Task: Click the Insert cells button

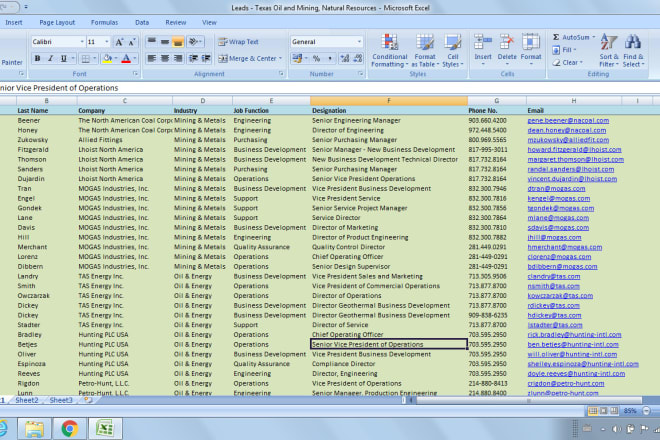Action: pos(483,50)
